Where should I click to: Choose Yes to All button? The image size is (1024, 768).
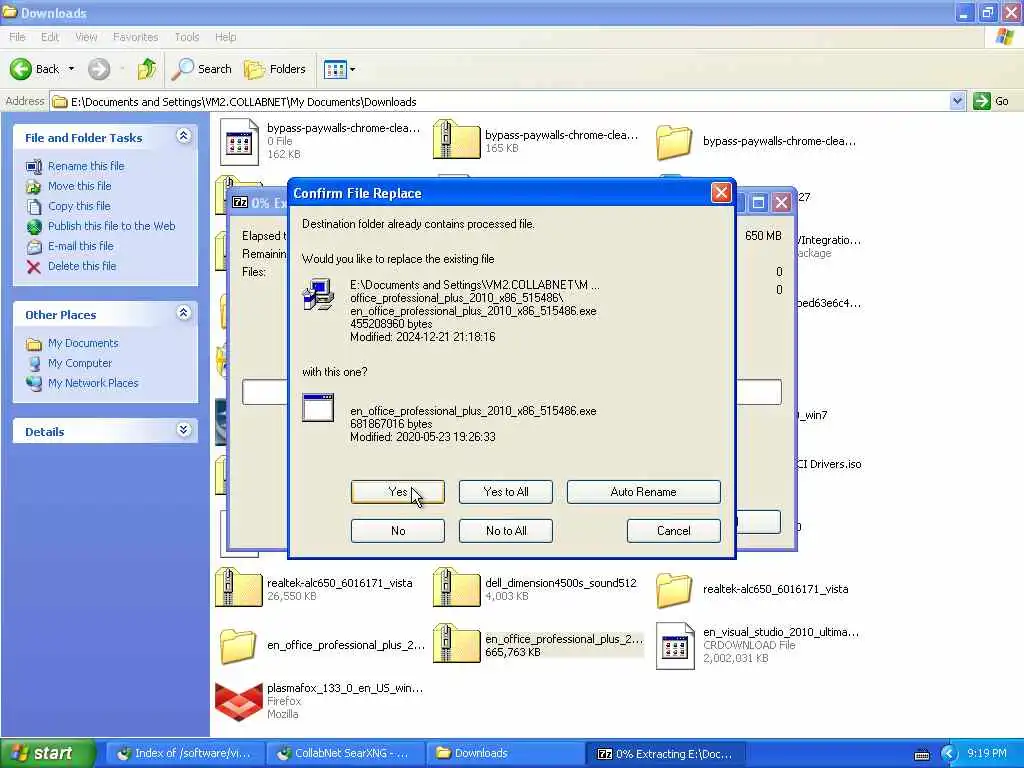click(x=505, y=492)
